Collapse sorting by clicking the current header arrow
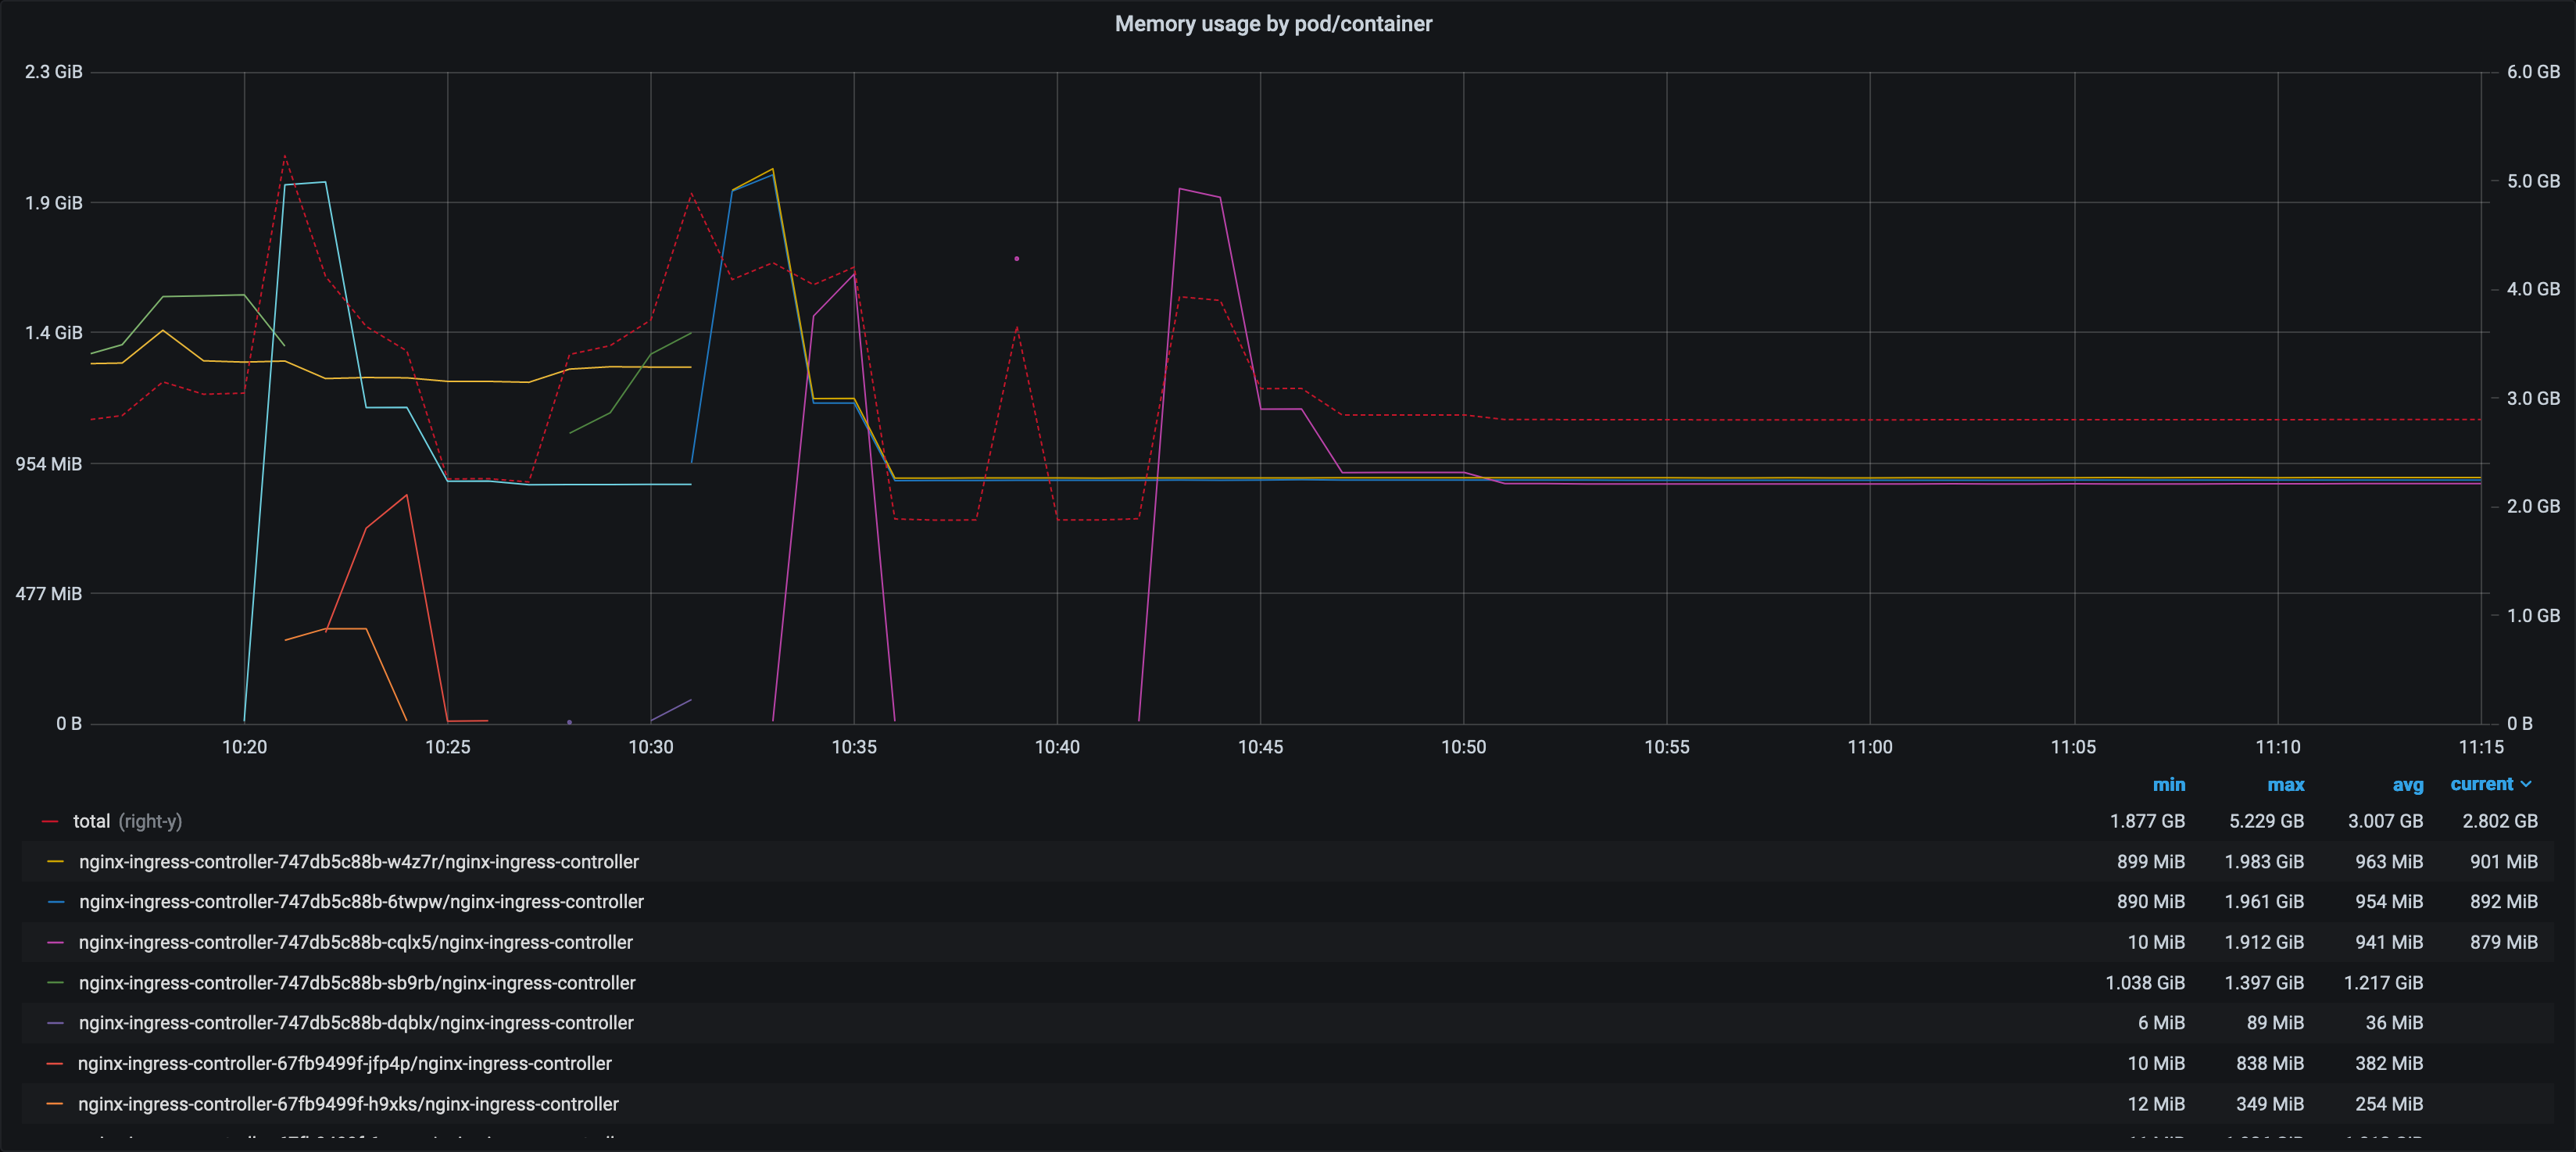2576x1152 pixels. tap(2527, 784)
